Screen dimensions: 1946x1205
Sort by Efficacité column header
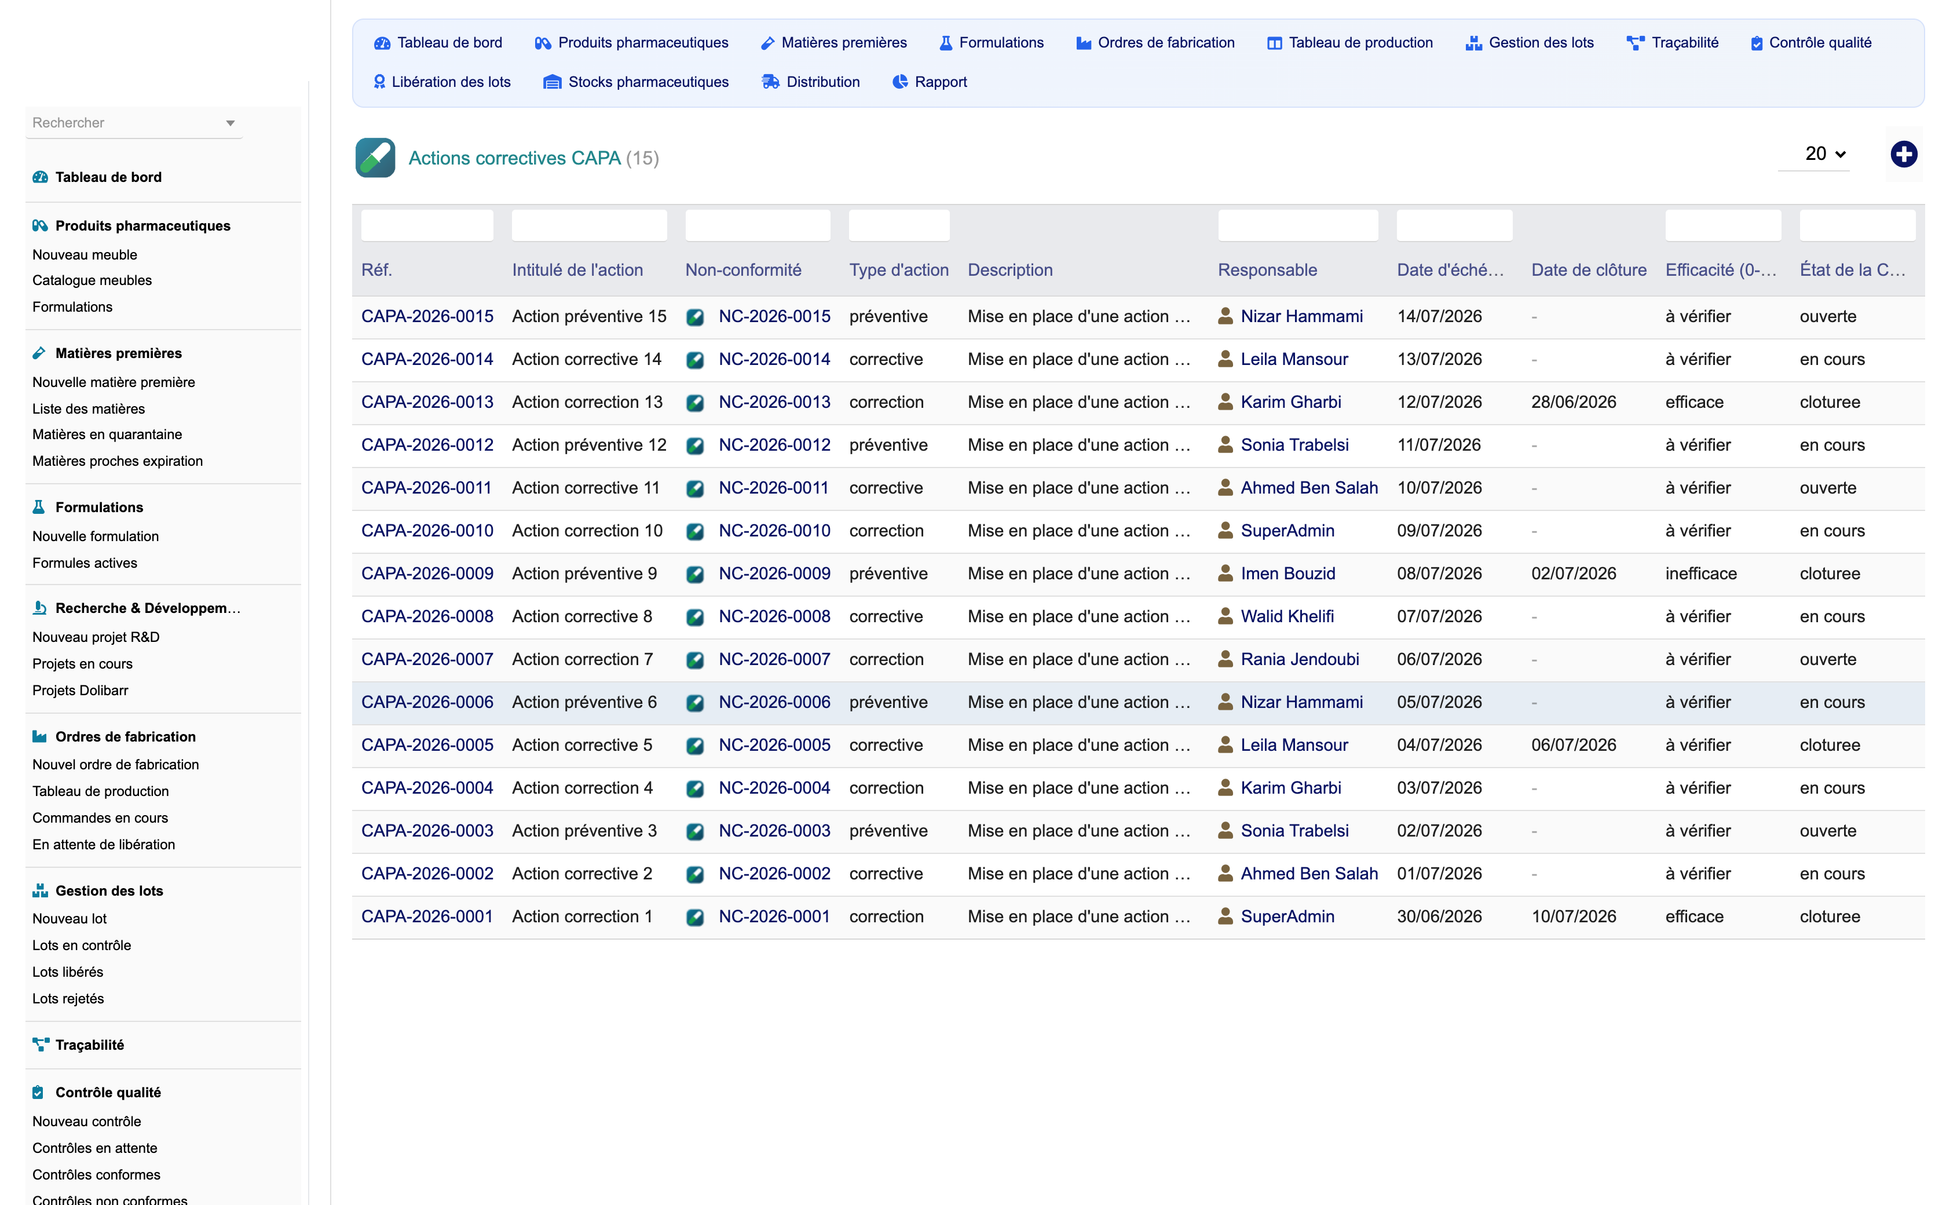click(1721, 270)
